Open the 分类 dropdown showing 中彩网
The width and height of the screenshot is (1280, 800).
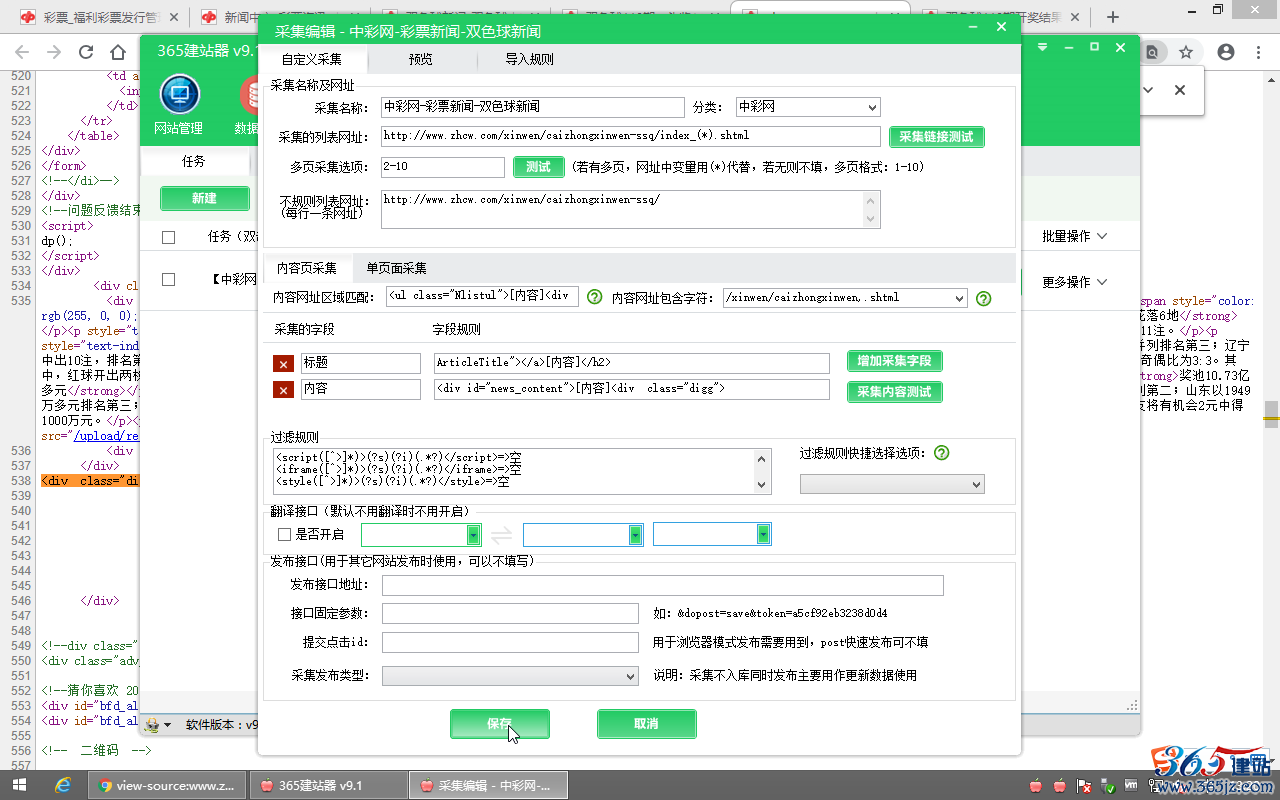807,107
